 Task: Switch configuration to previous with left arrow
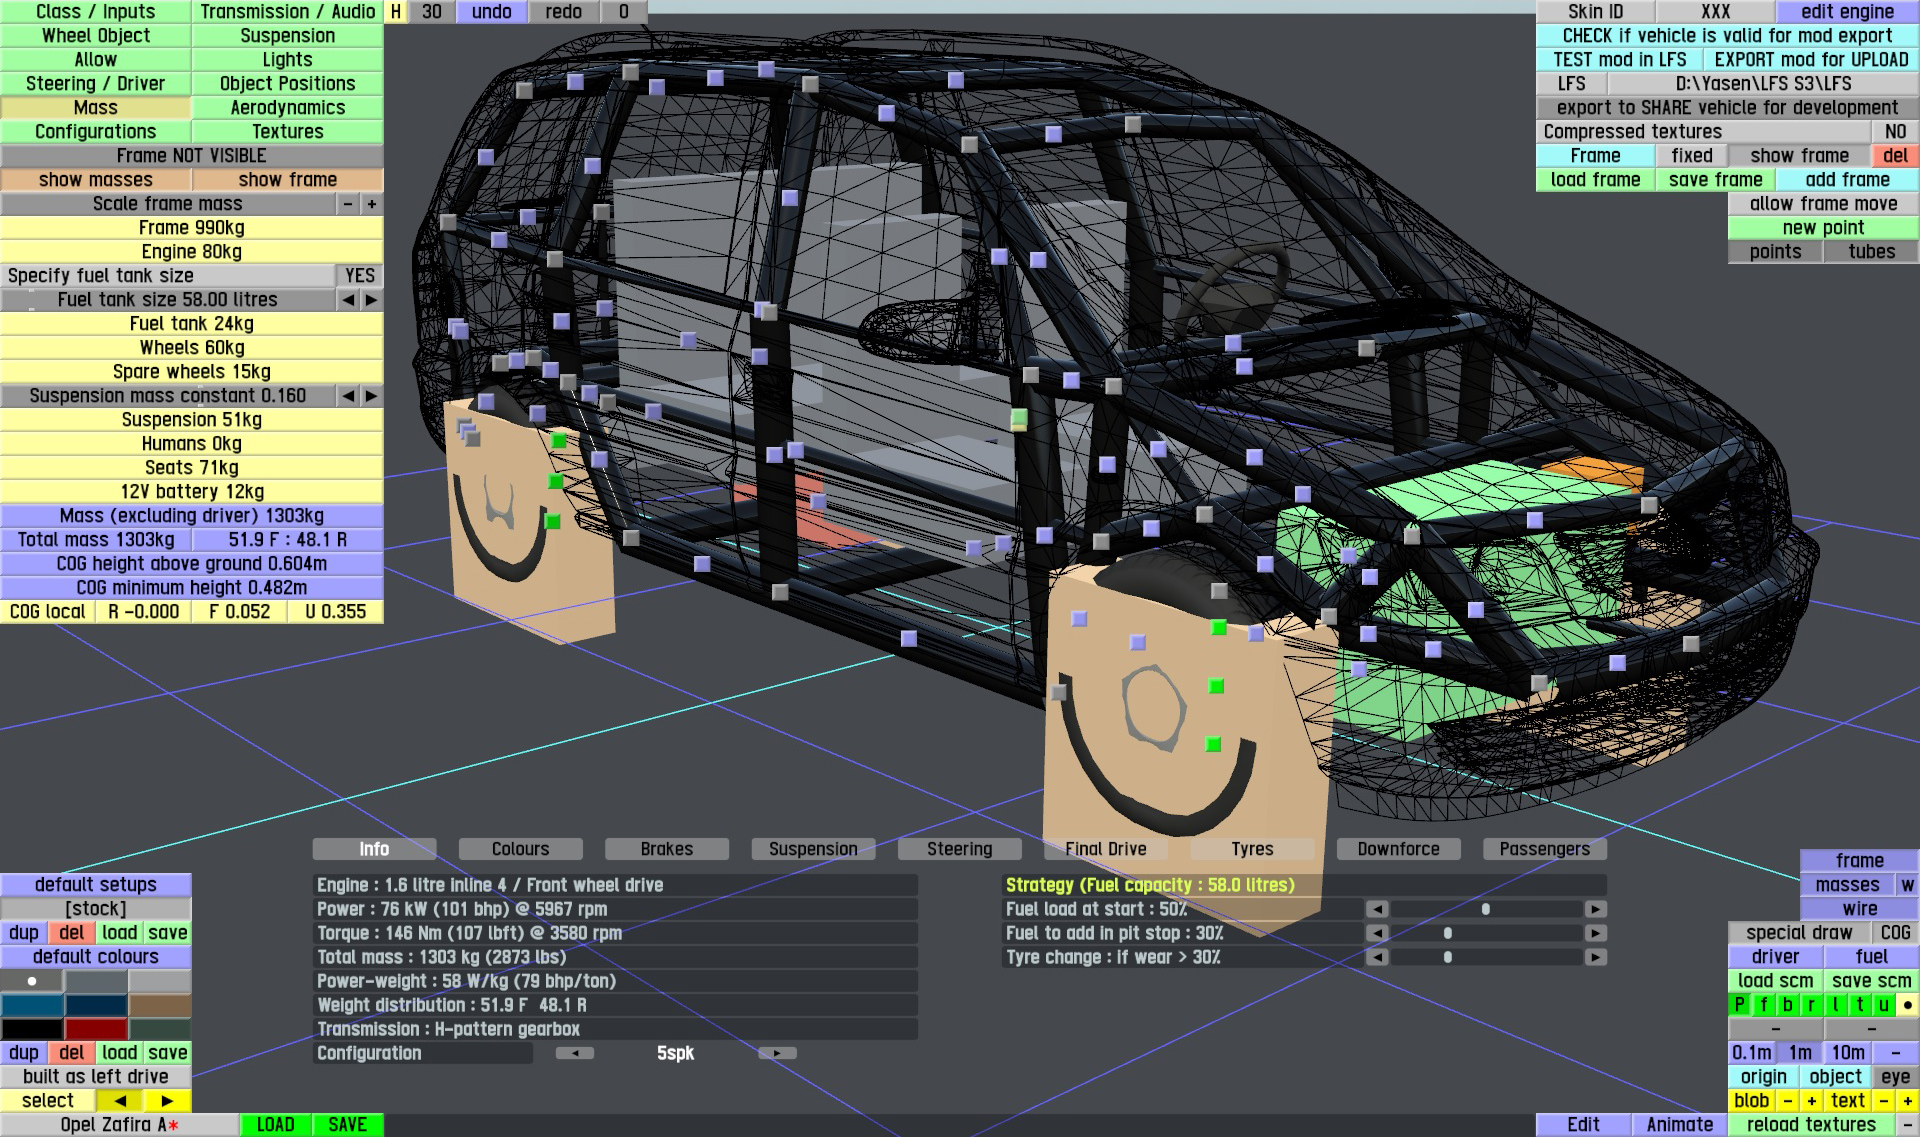tap(575, 1053)
